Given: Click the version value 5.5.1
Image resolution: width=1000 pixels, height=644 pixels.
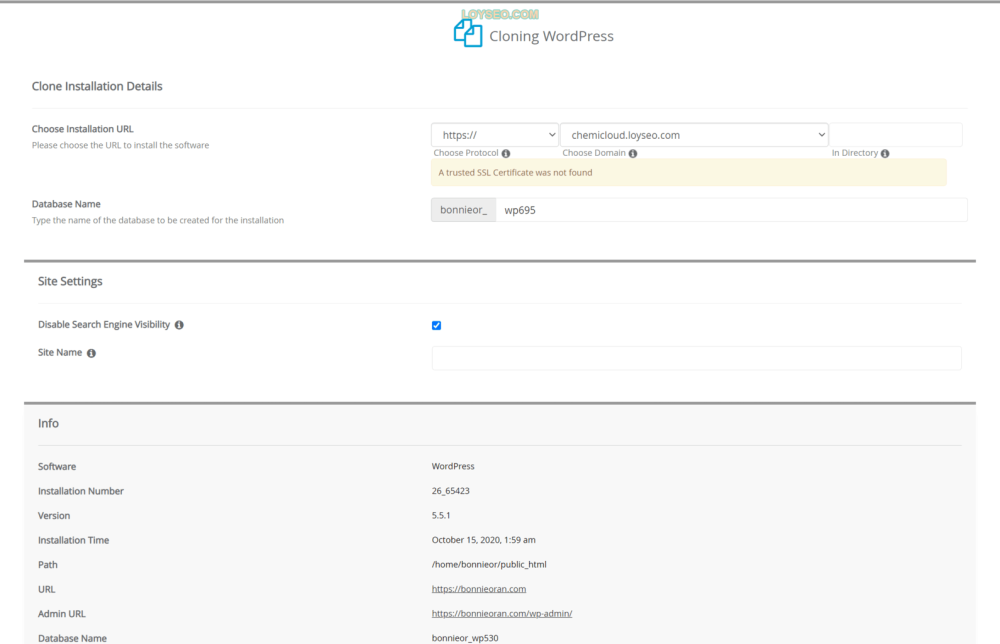Looking at the screenshot, I should click(441, 515).
